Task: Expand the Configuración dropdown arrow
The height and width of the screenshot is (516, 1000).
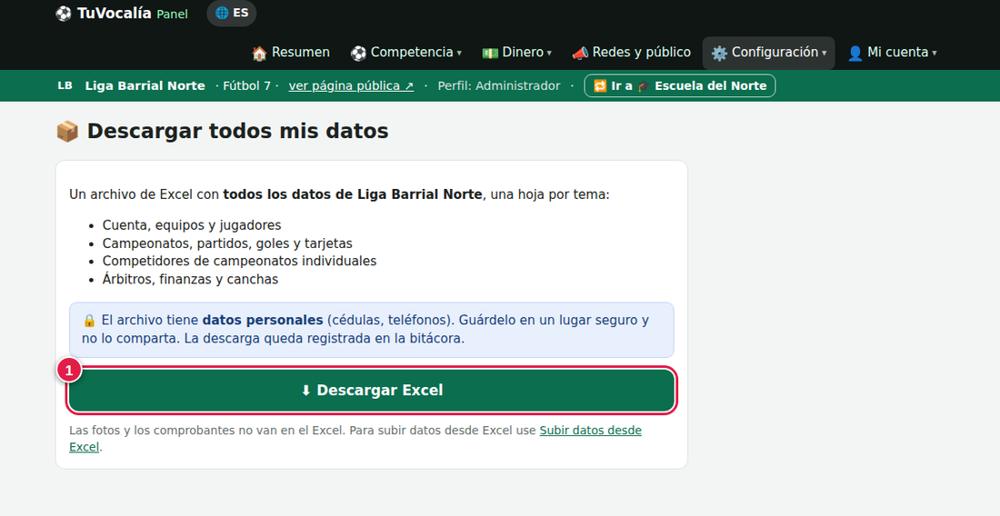Action: [824, 53]
